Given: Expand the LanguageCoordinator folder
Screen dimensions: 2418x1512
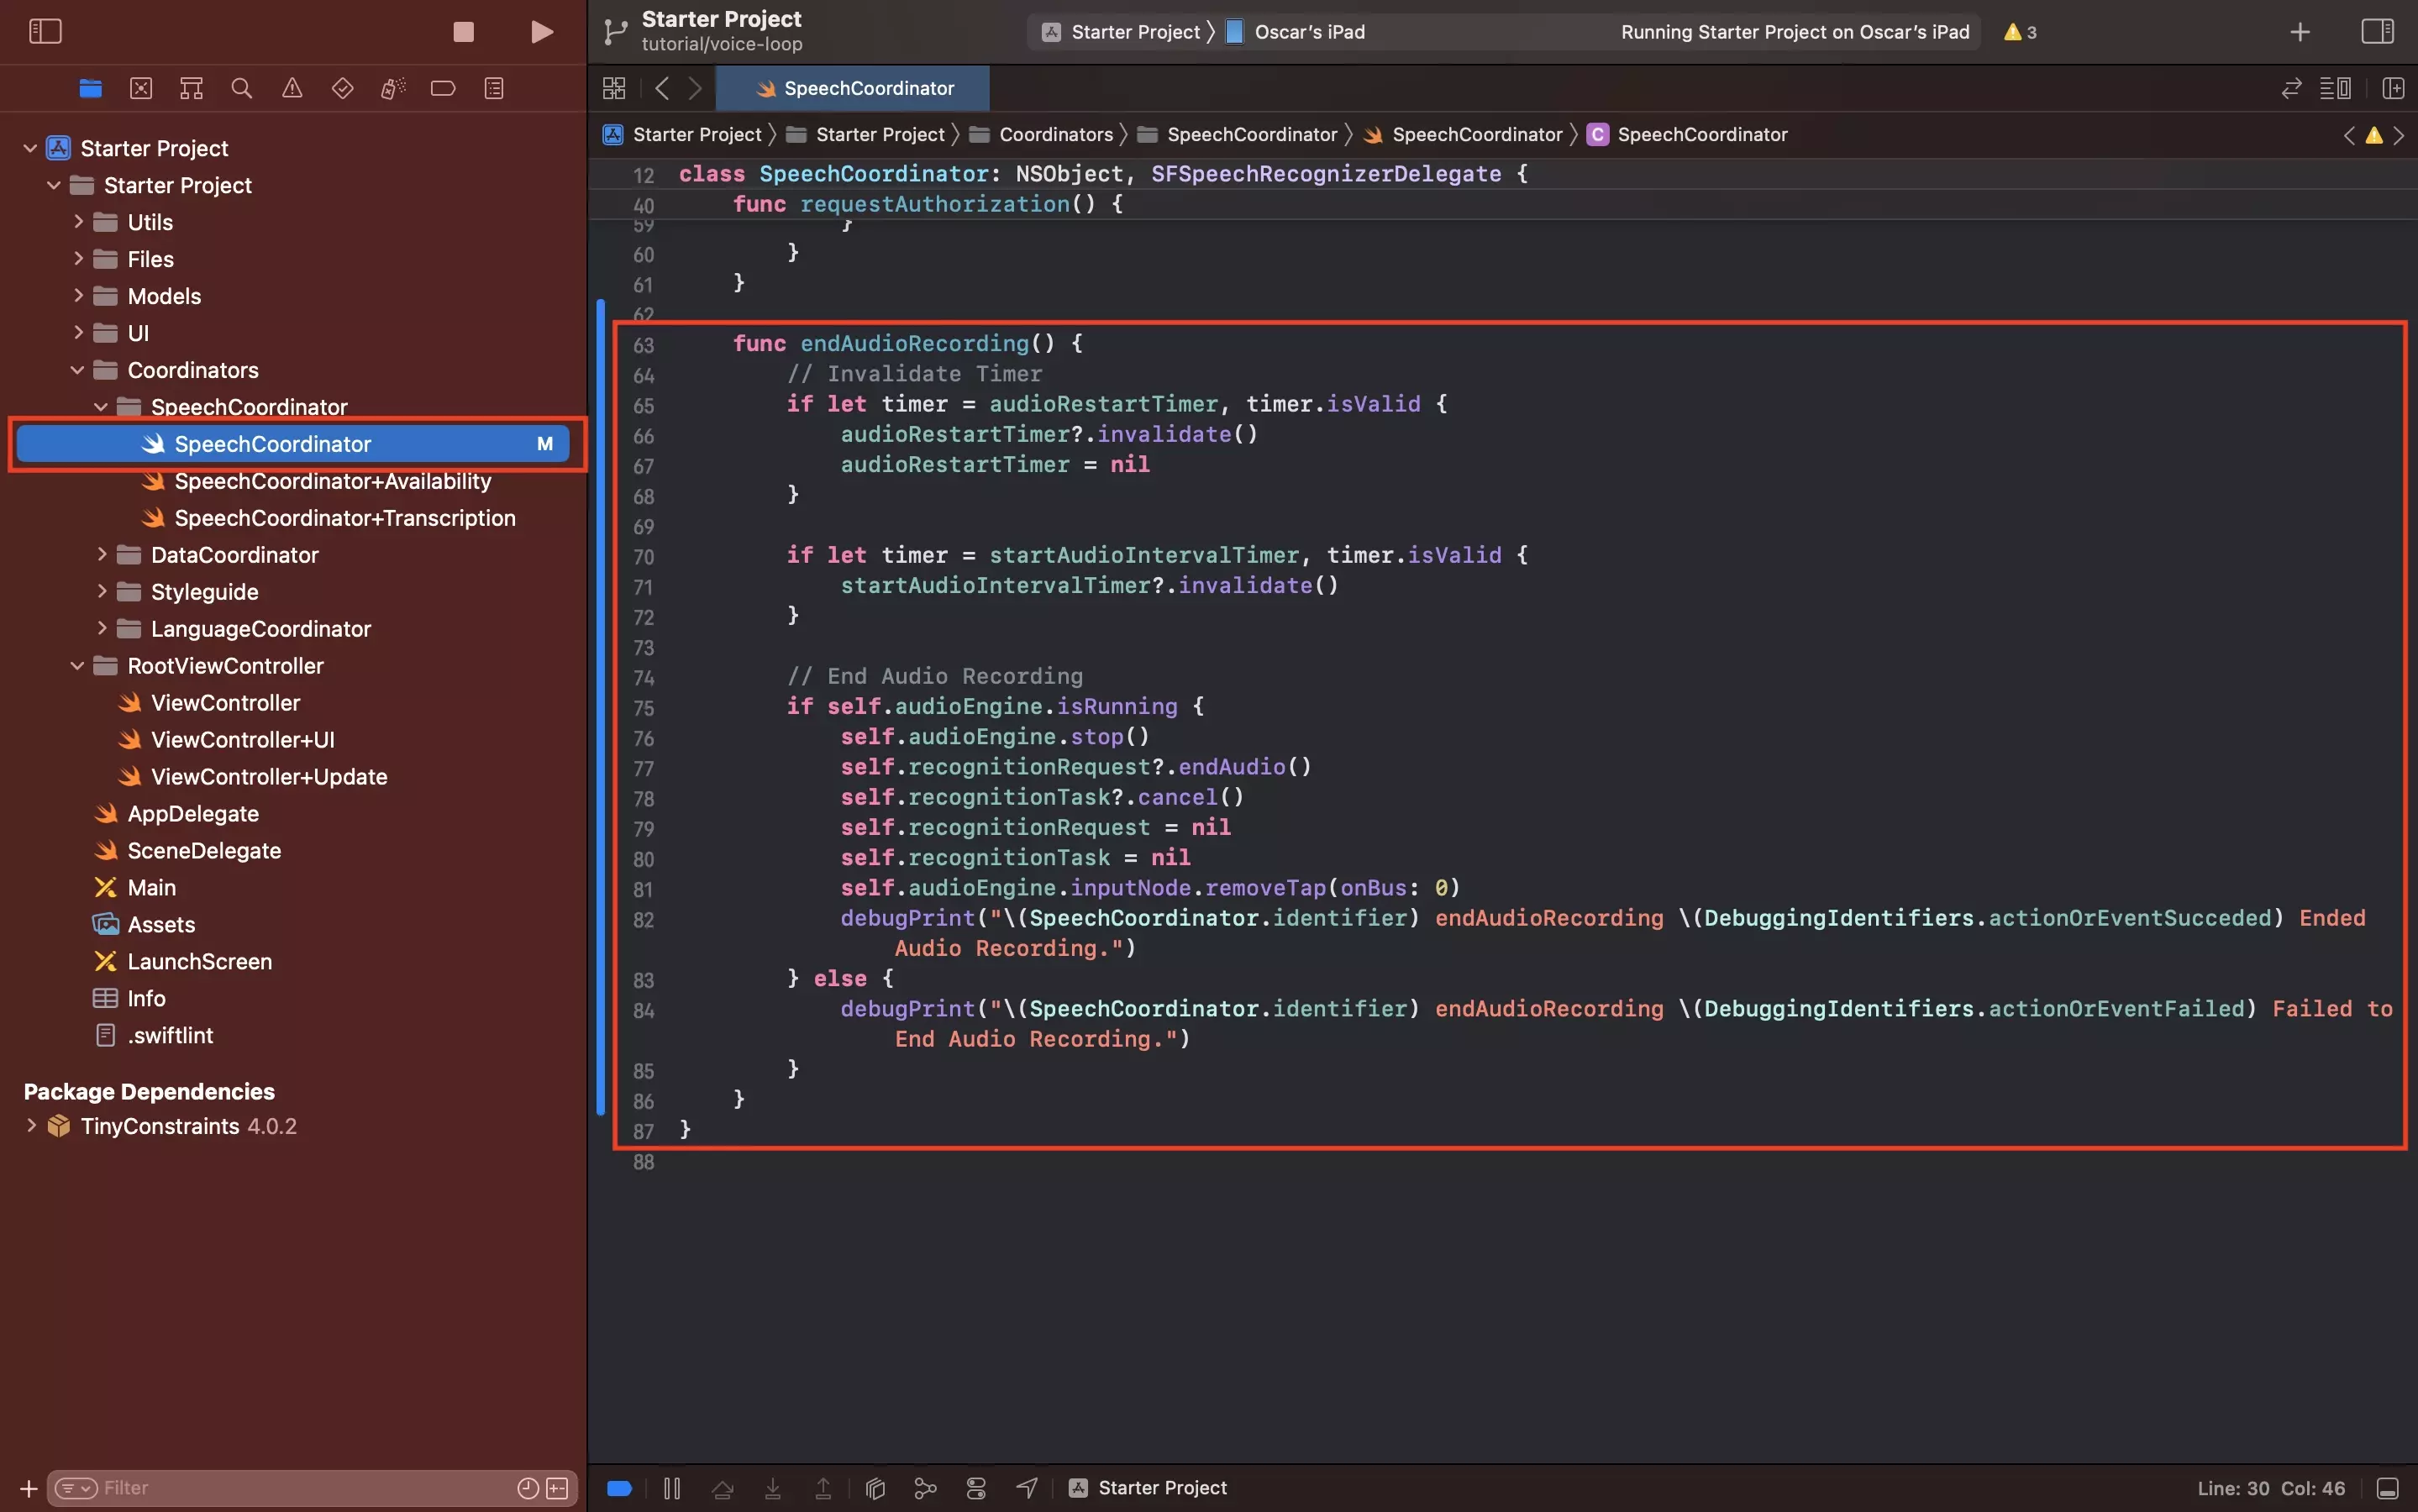Looking at the screenshot, I should [x=102, y=628].
